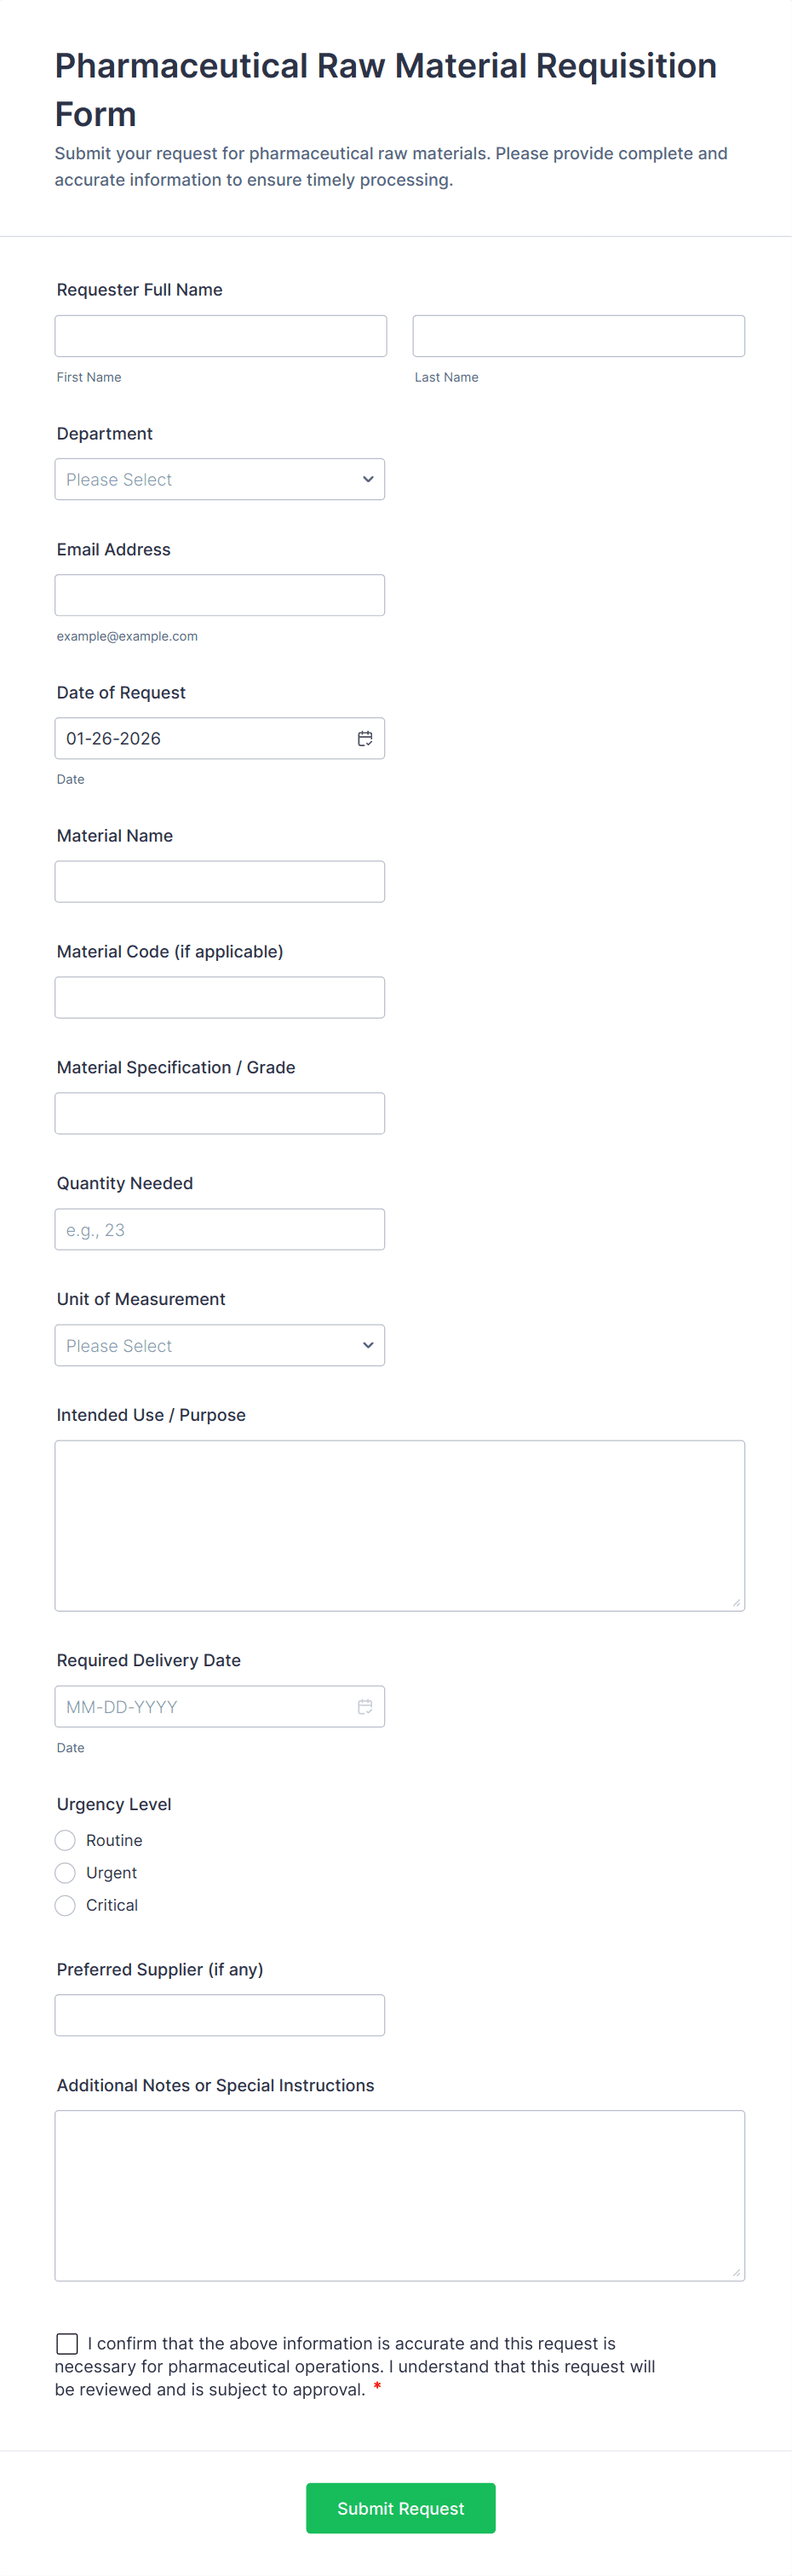The height and width of the screenshot is (2576, 792).
Task: Click the Submit Request button
Action: [400, 2507]
